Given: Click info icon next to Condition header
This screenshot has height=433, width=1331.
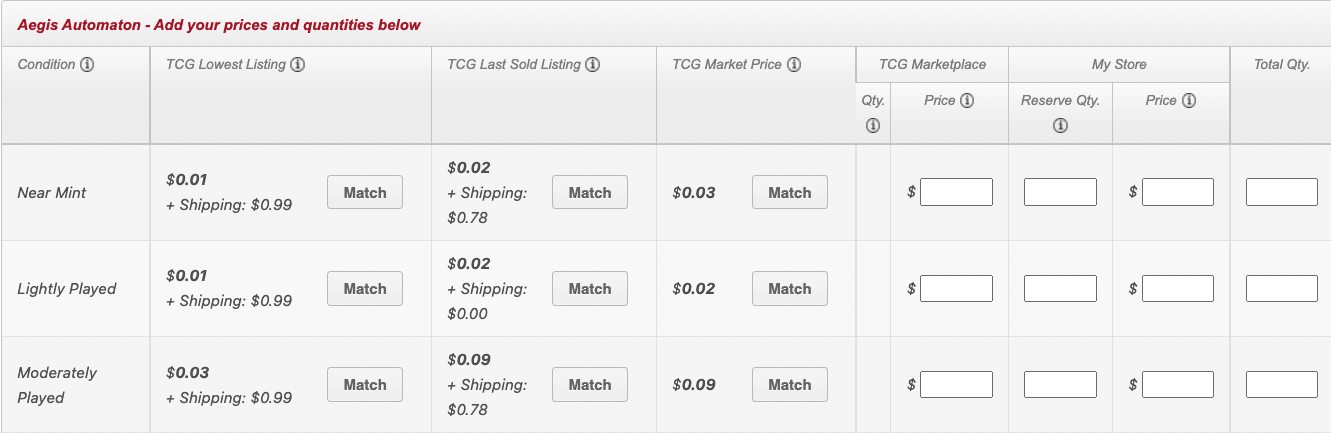Looking at the screenshot, I should [87, 65].
